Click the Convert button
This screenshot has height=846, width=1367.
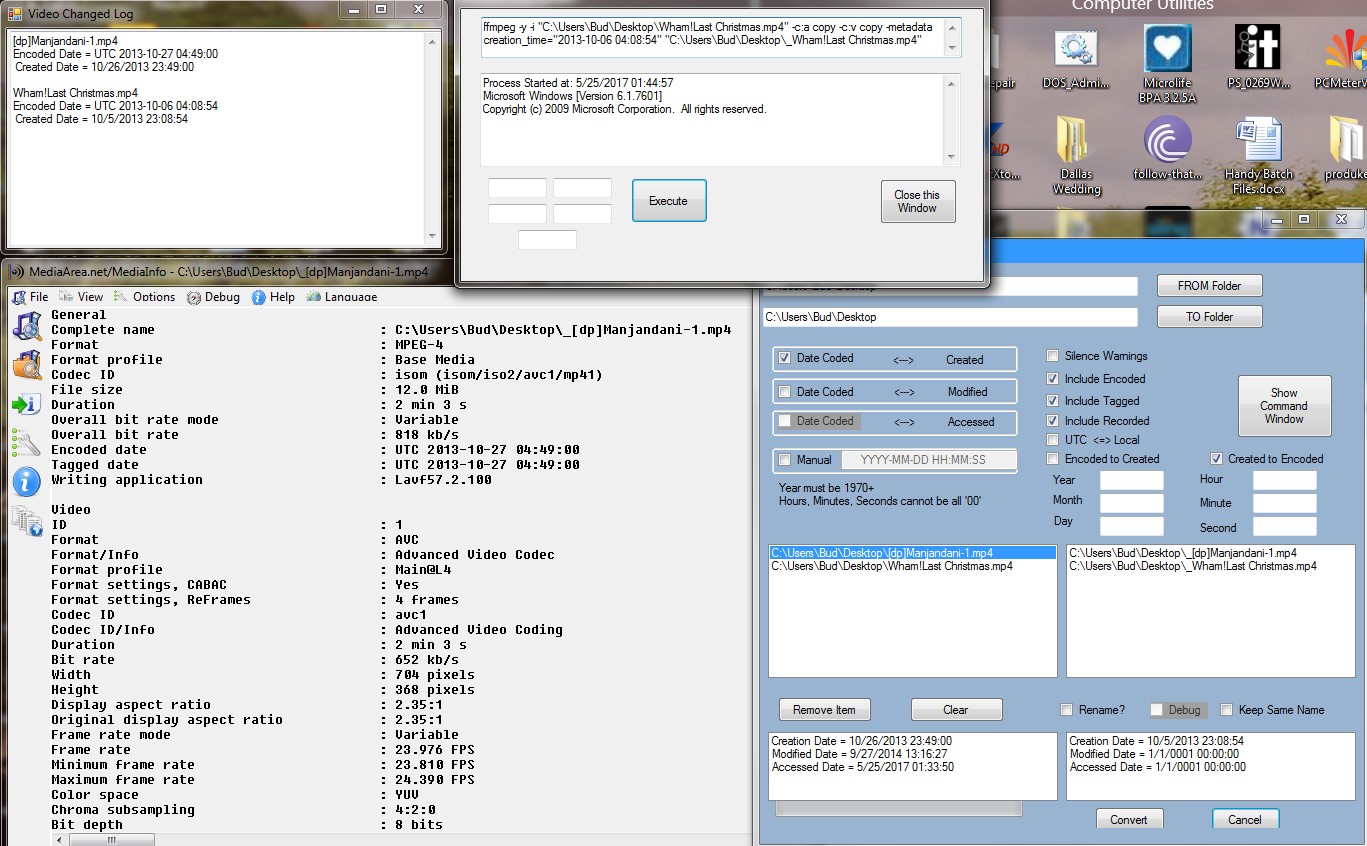pyautogui.click(x=1129, y=819)
